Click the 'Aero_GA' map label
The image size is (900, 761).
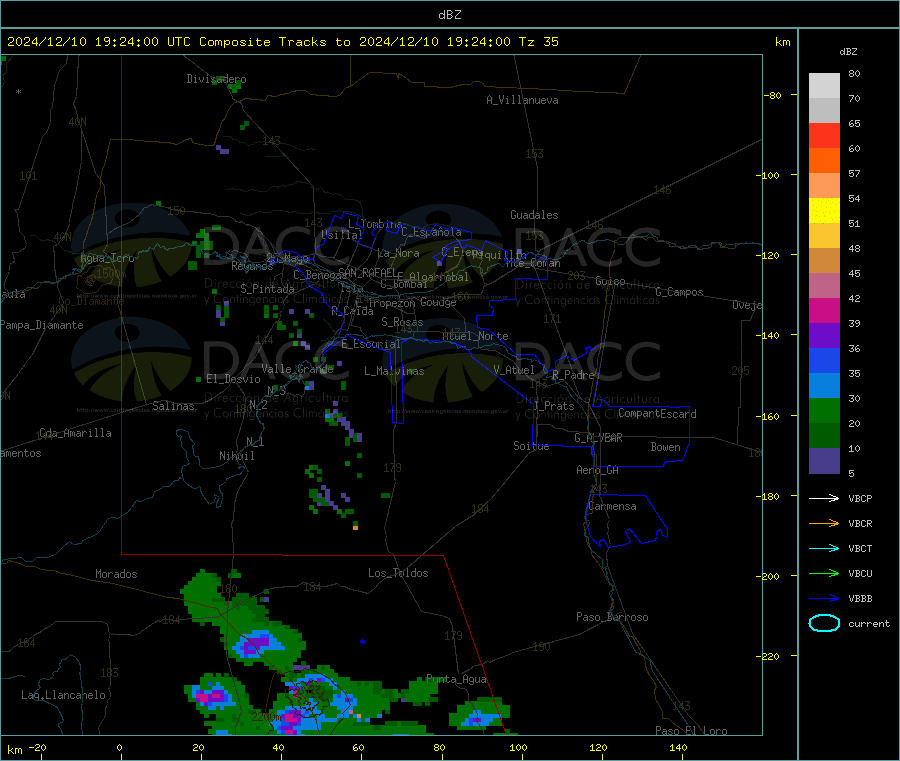pyautogui.click(x=598, y=470)
